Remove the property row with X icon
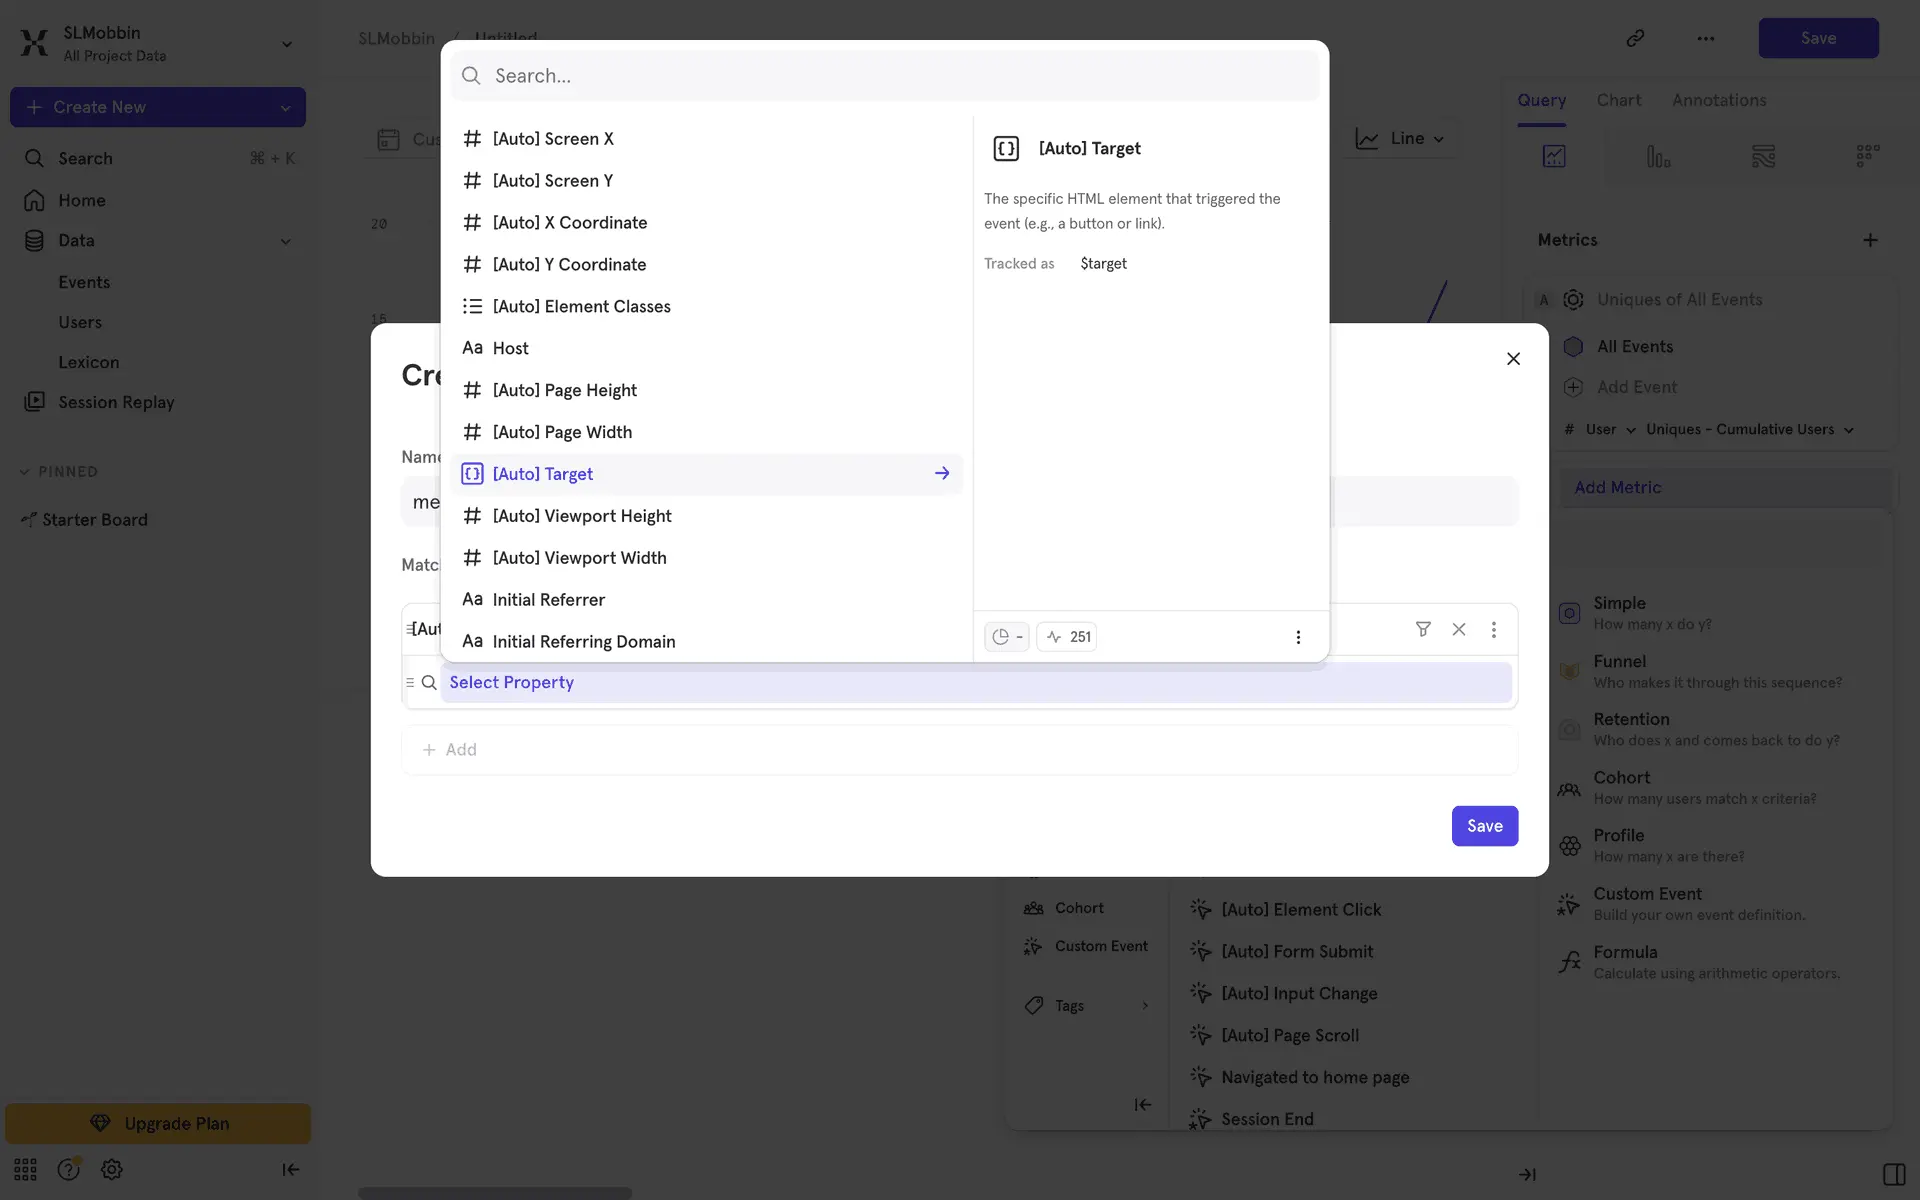The image size is (1920, 1200). [1459, 629]
